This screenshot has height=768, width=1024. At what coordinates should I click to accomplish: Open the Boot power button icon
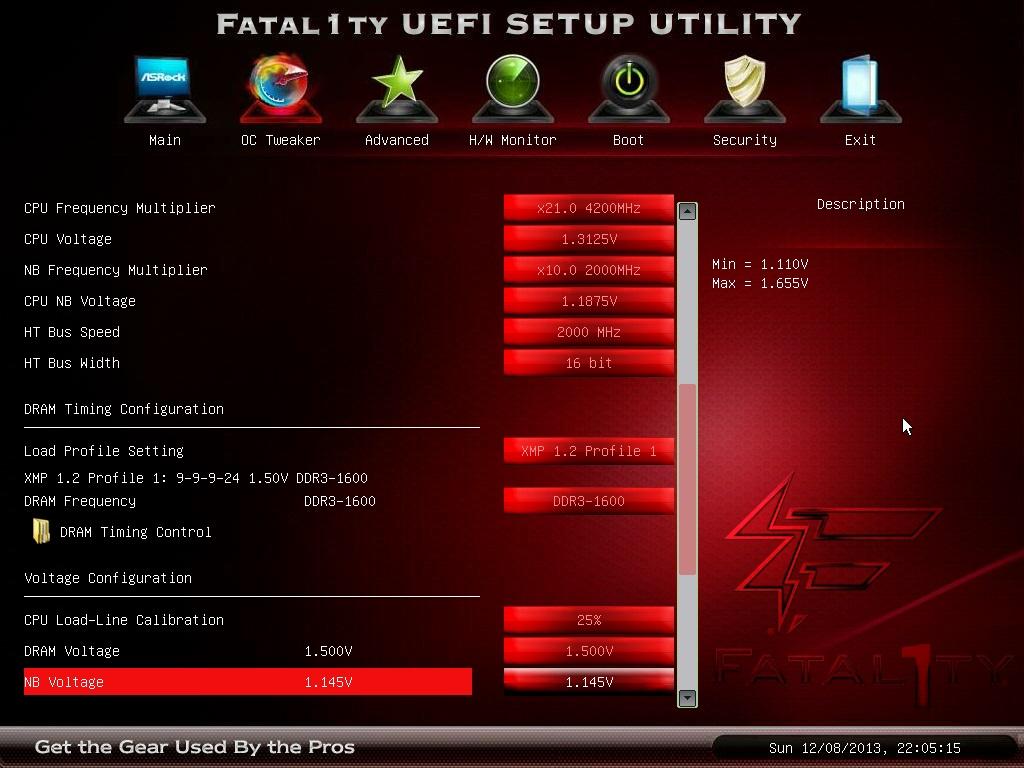pos(628,88)
